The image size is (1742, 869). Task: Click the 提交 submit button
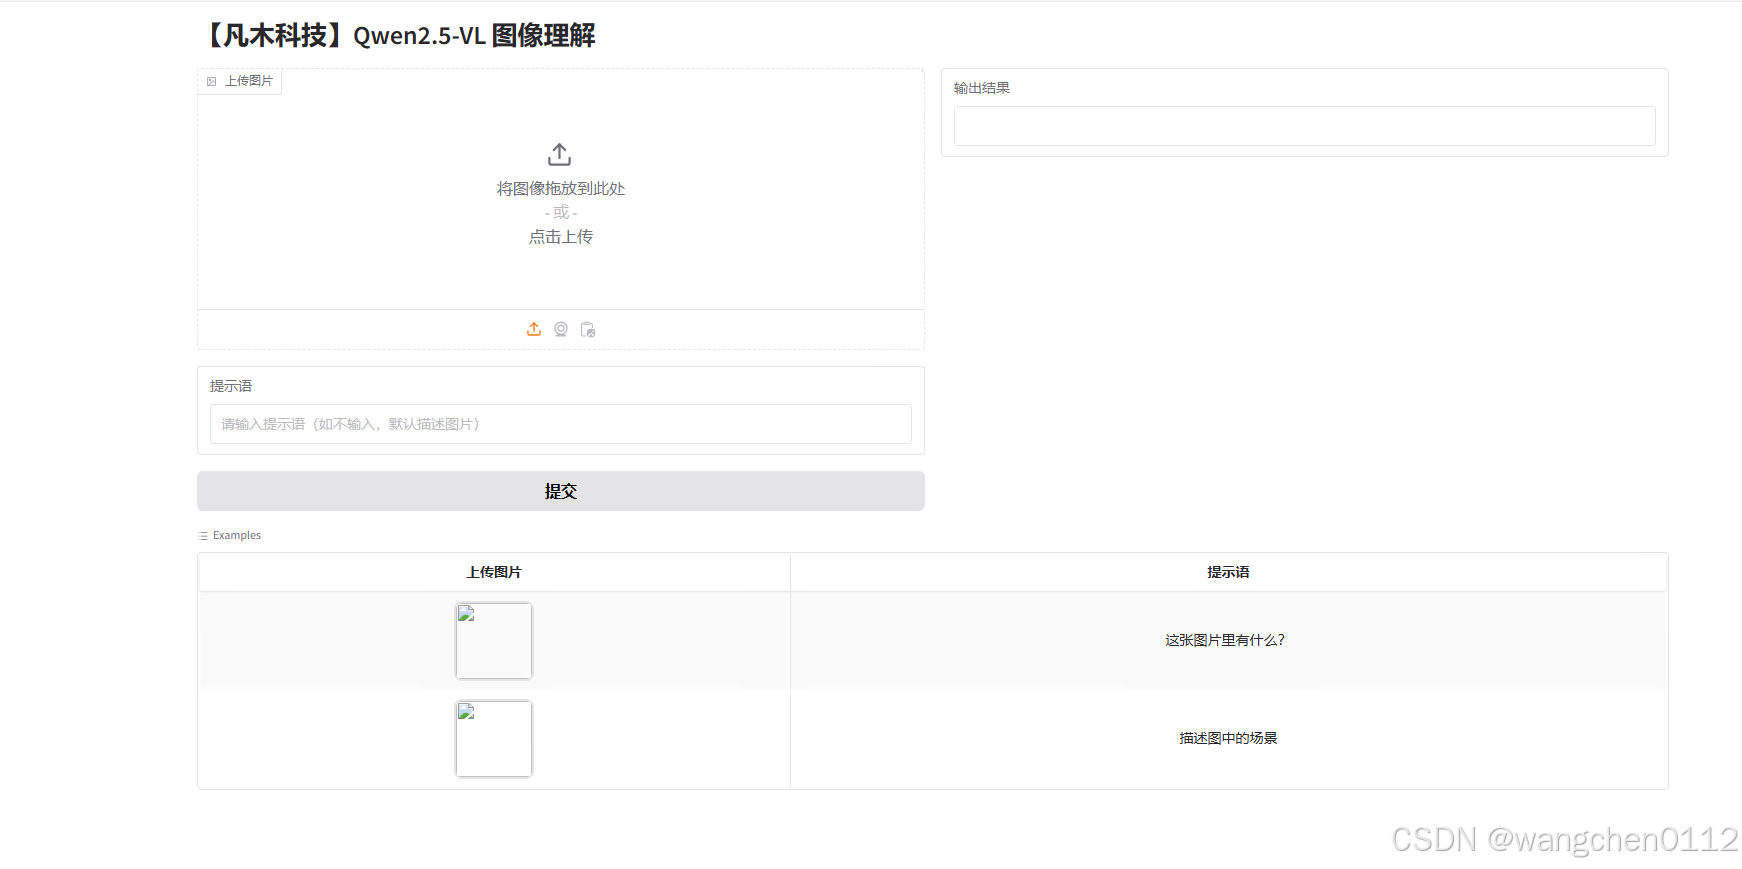[561, 491]
